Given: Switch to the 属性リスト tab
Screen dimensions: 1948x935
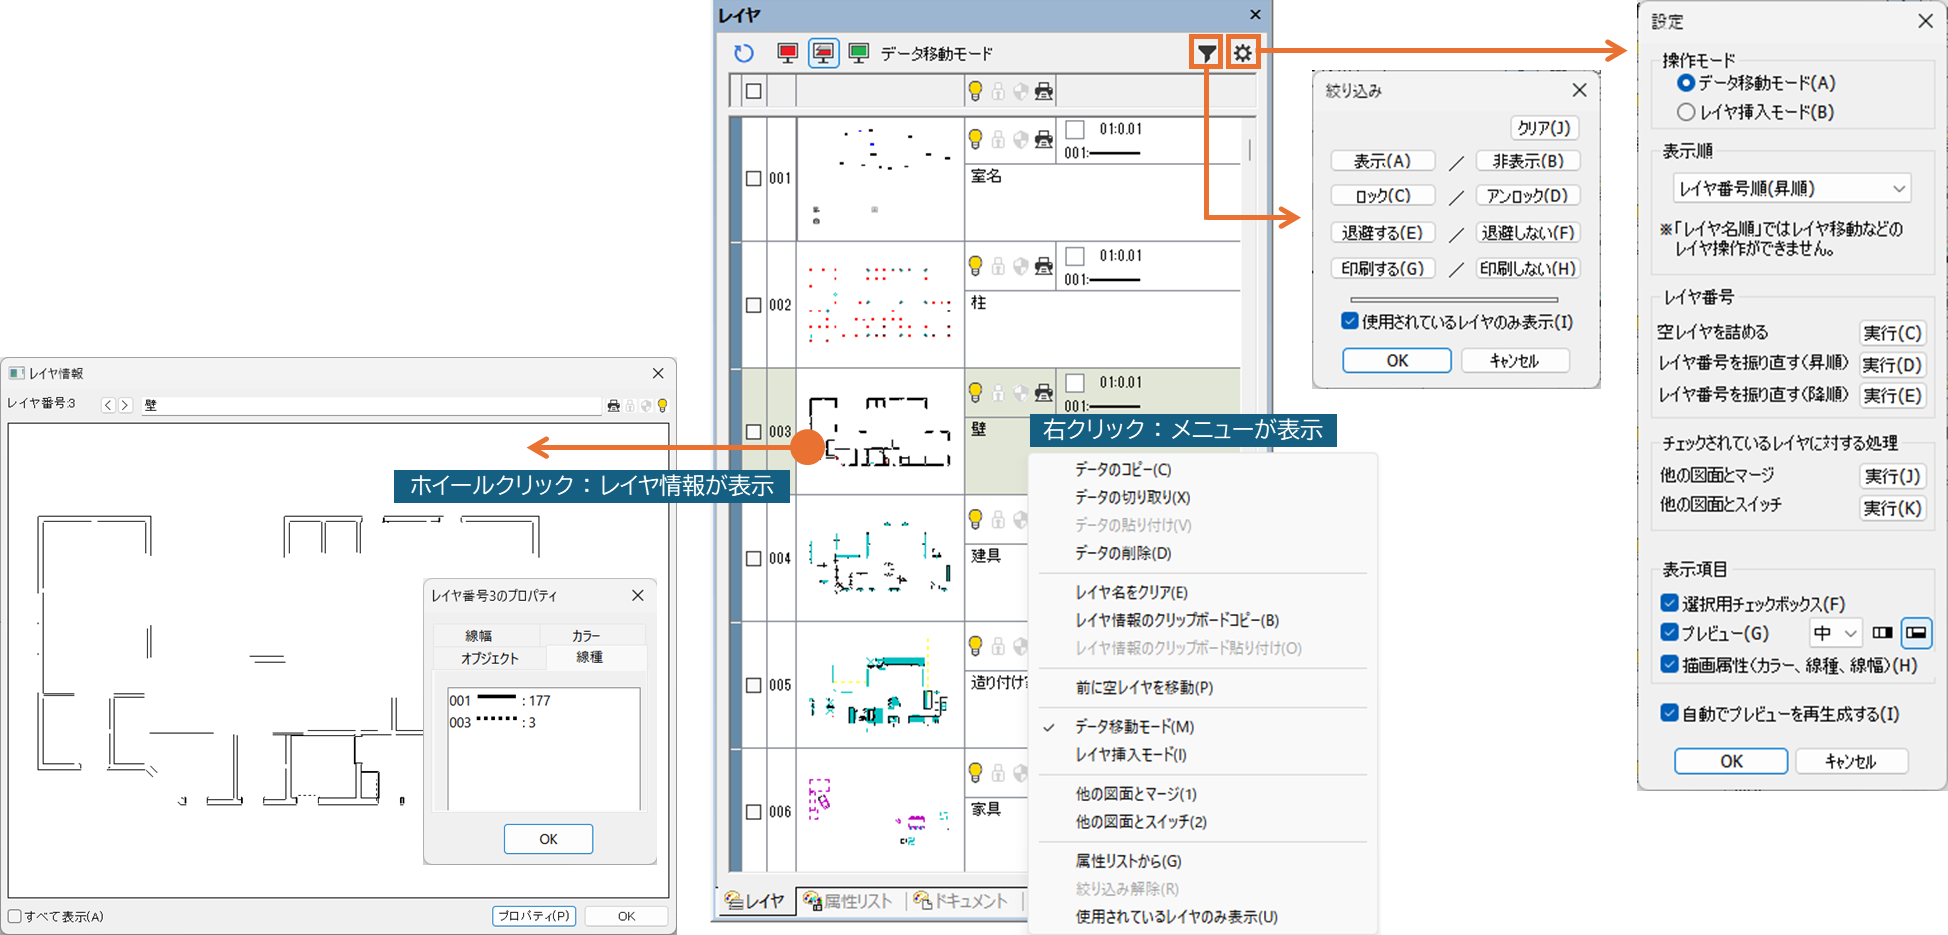Looking at the screenshot, I should pos(848,901).
